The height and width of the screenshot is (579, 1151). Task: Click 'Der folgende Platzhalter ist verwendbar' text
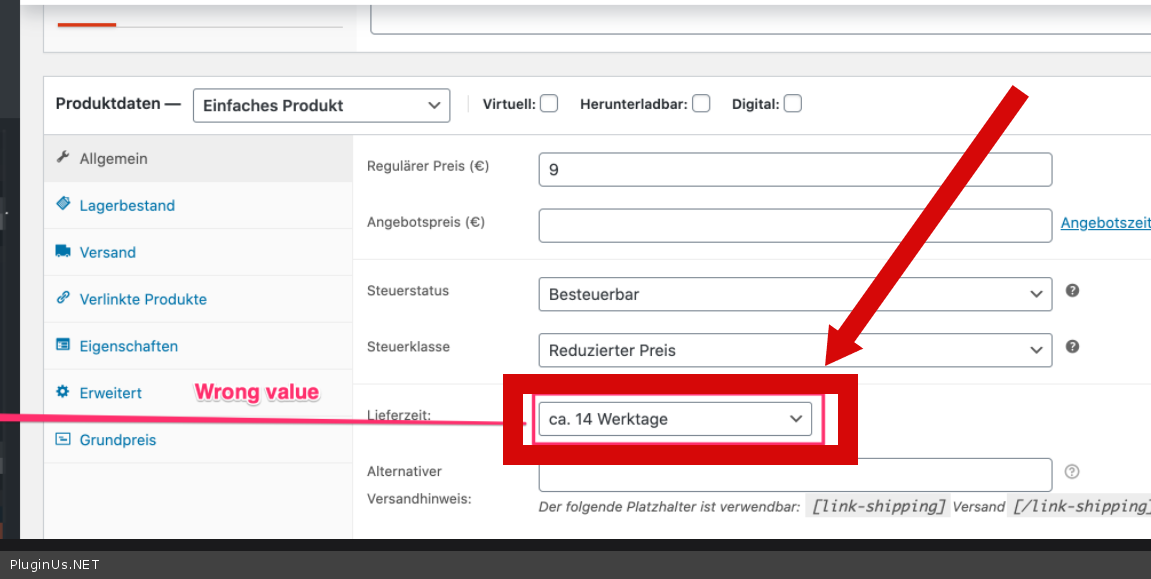(x=669, y=507)
